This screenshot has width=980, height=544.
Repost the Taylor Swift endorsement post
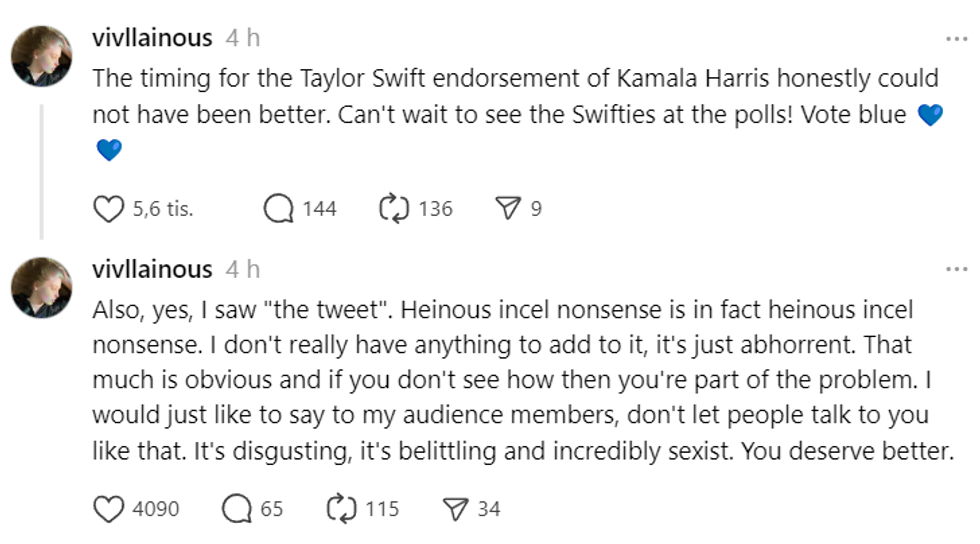point(392,209)
